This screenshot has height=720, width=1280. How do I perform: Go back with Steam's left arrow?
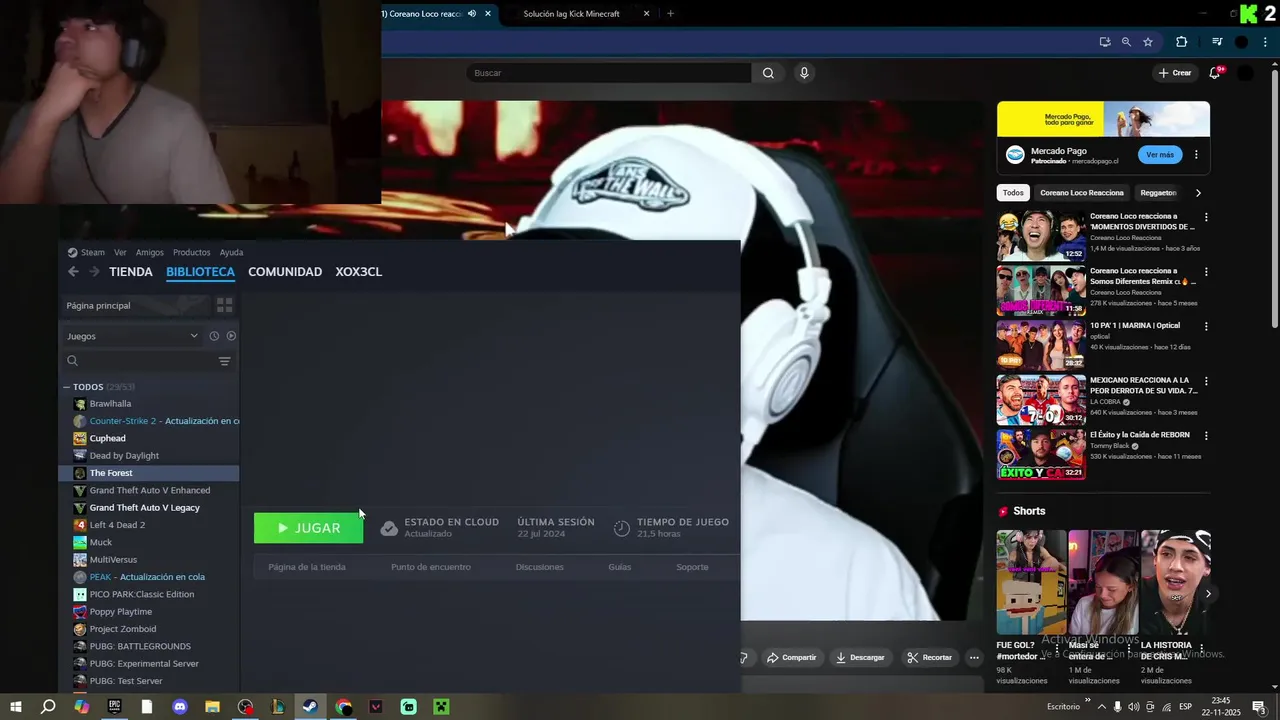73,272
